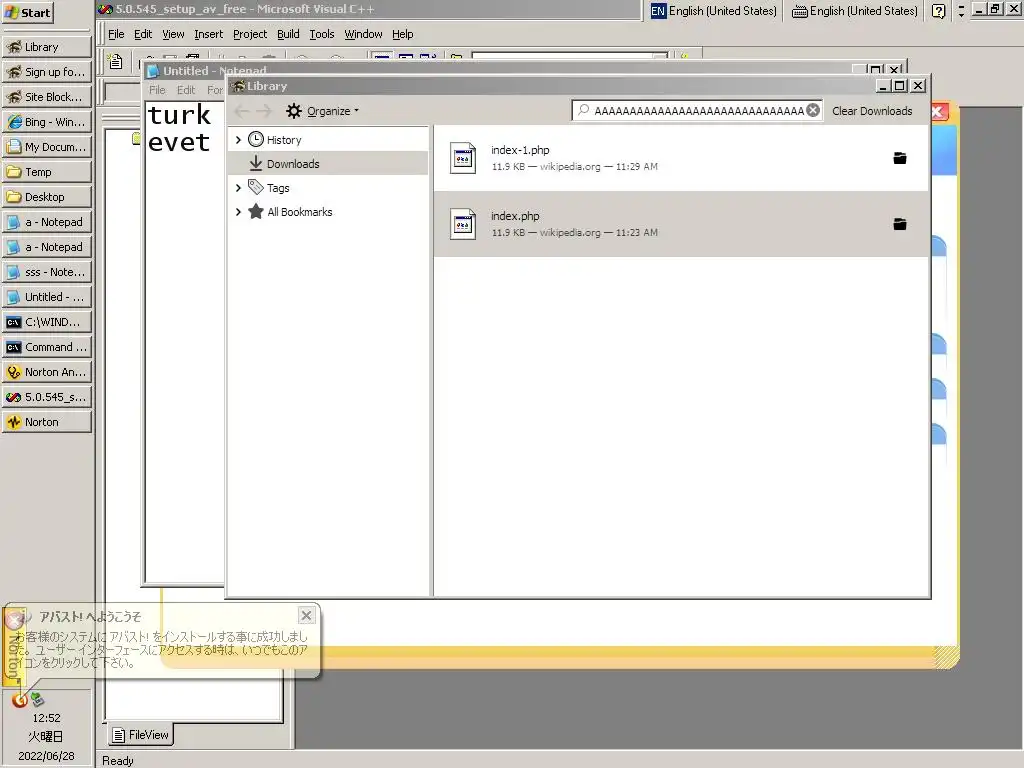Image resolution: width=1024 pixels, height=768 pixels.
Task: Open containing folder for index.php
Action: [900, 224]
